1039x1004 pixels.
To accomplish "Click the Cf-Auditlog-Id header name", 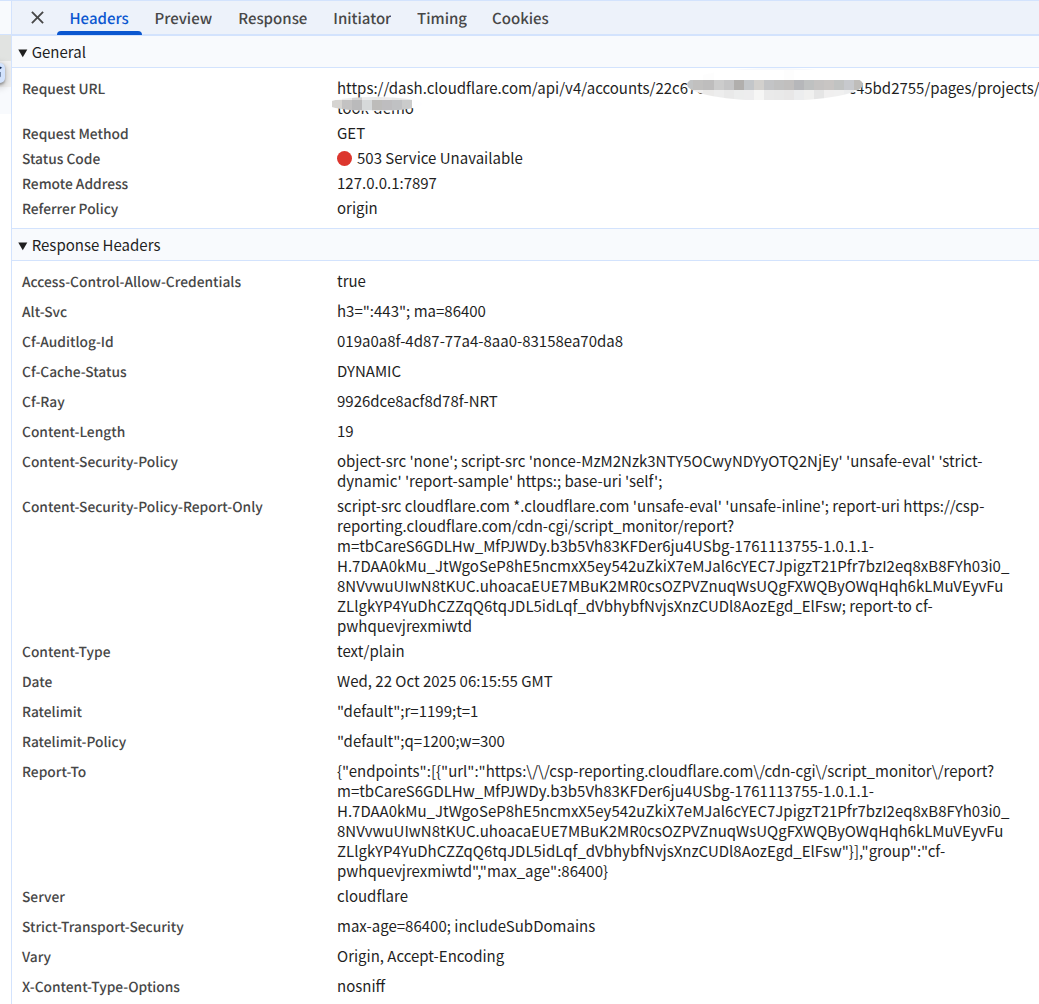I will (68, 342).
